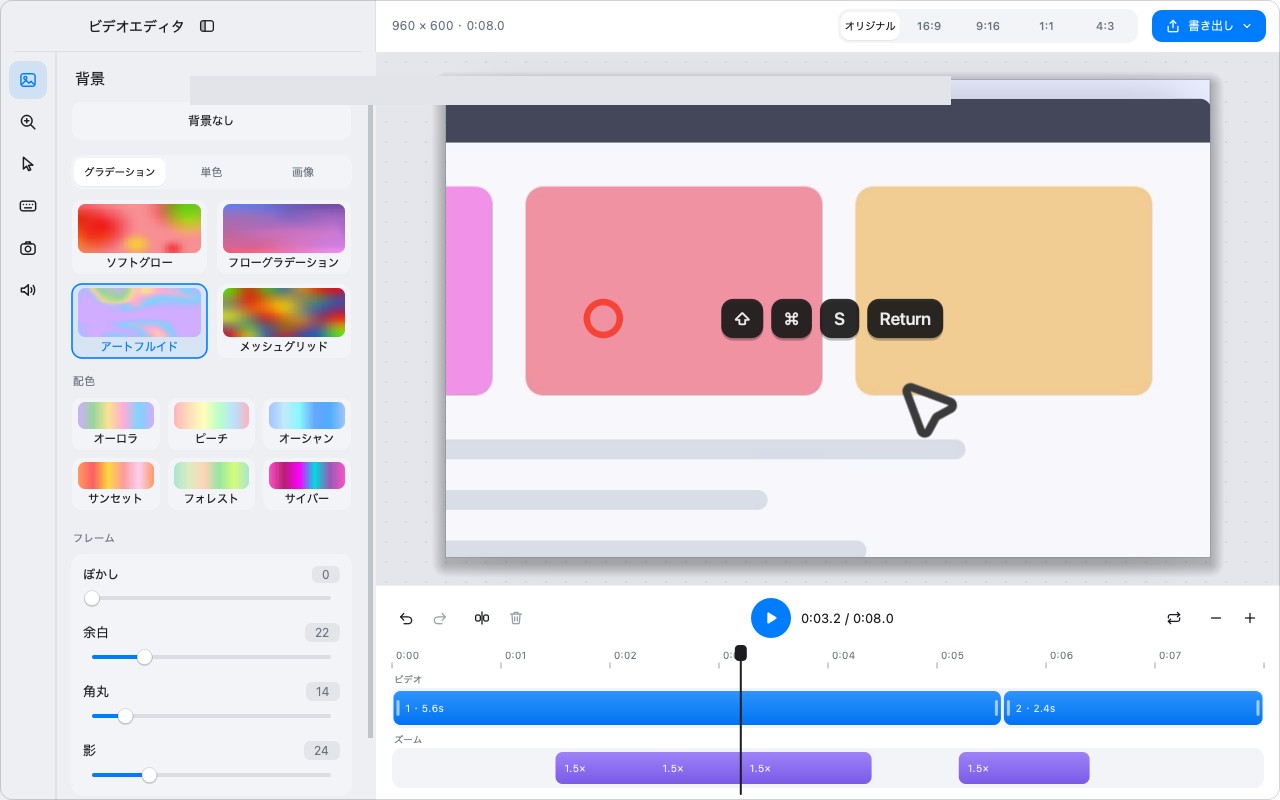Choose the フローグラデーション gradient thumbnail
Screen dimensions: 1280x800
[x=284, y=237]
